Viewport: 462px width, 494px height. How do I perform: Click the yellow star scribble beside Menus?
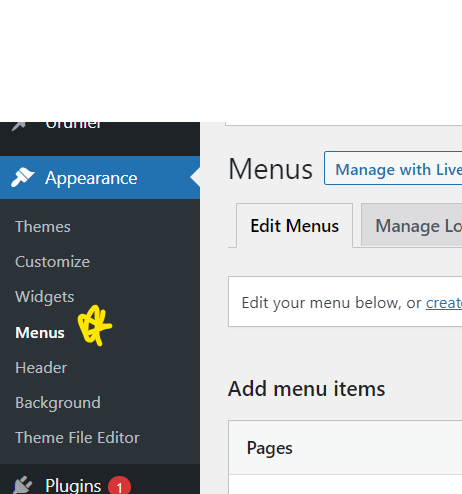click(95, 325)
